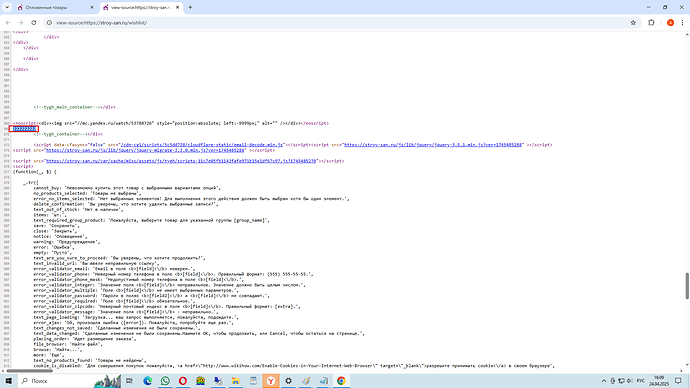Open the tygh scripts cache js link
Viewport: 690px width, 388px height.
(x=181, y=161)
